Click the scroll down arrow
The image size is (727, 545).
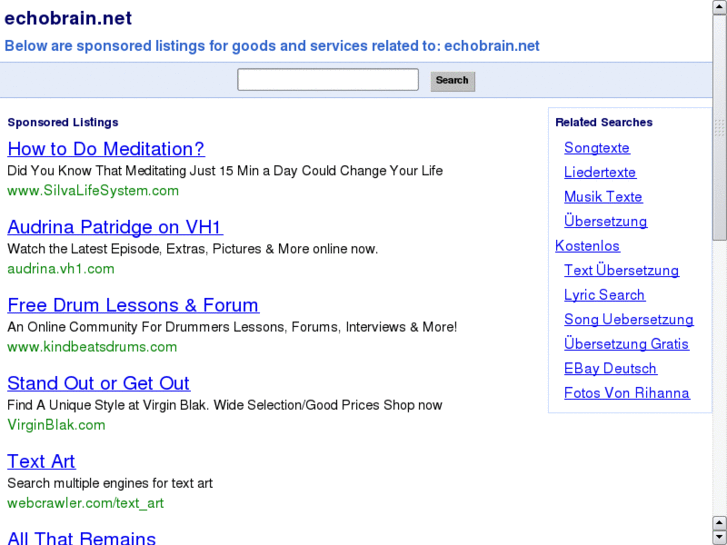click(x=719, y=537)
